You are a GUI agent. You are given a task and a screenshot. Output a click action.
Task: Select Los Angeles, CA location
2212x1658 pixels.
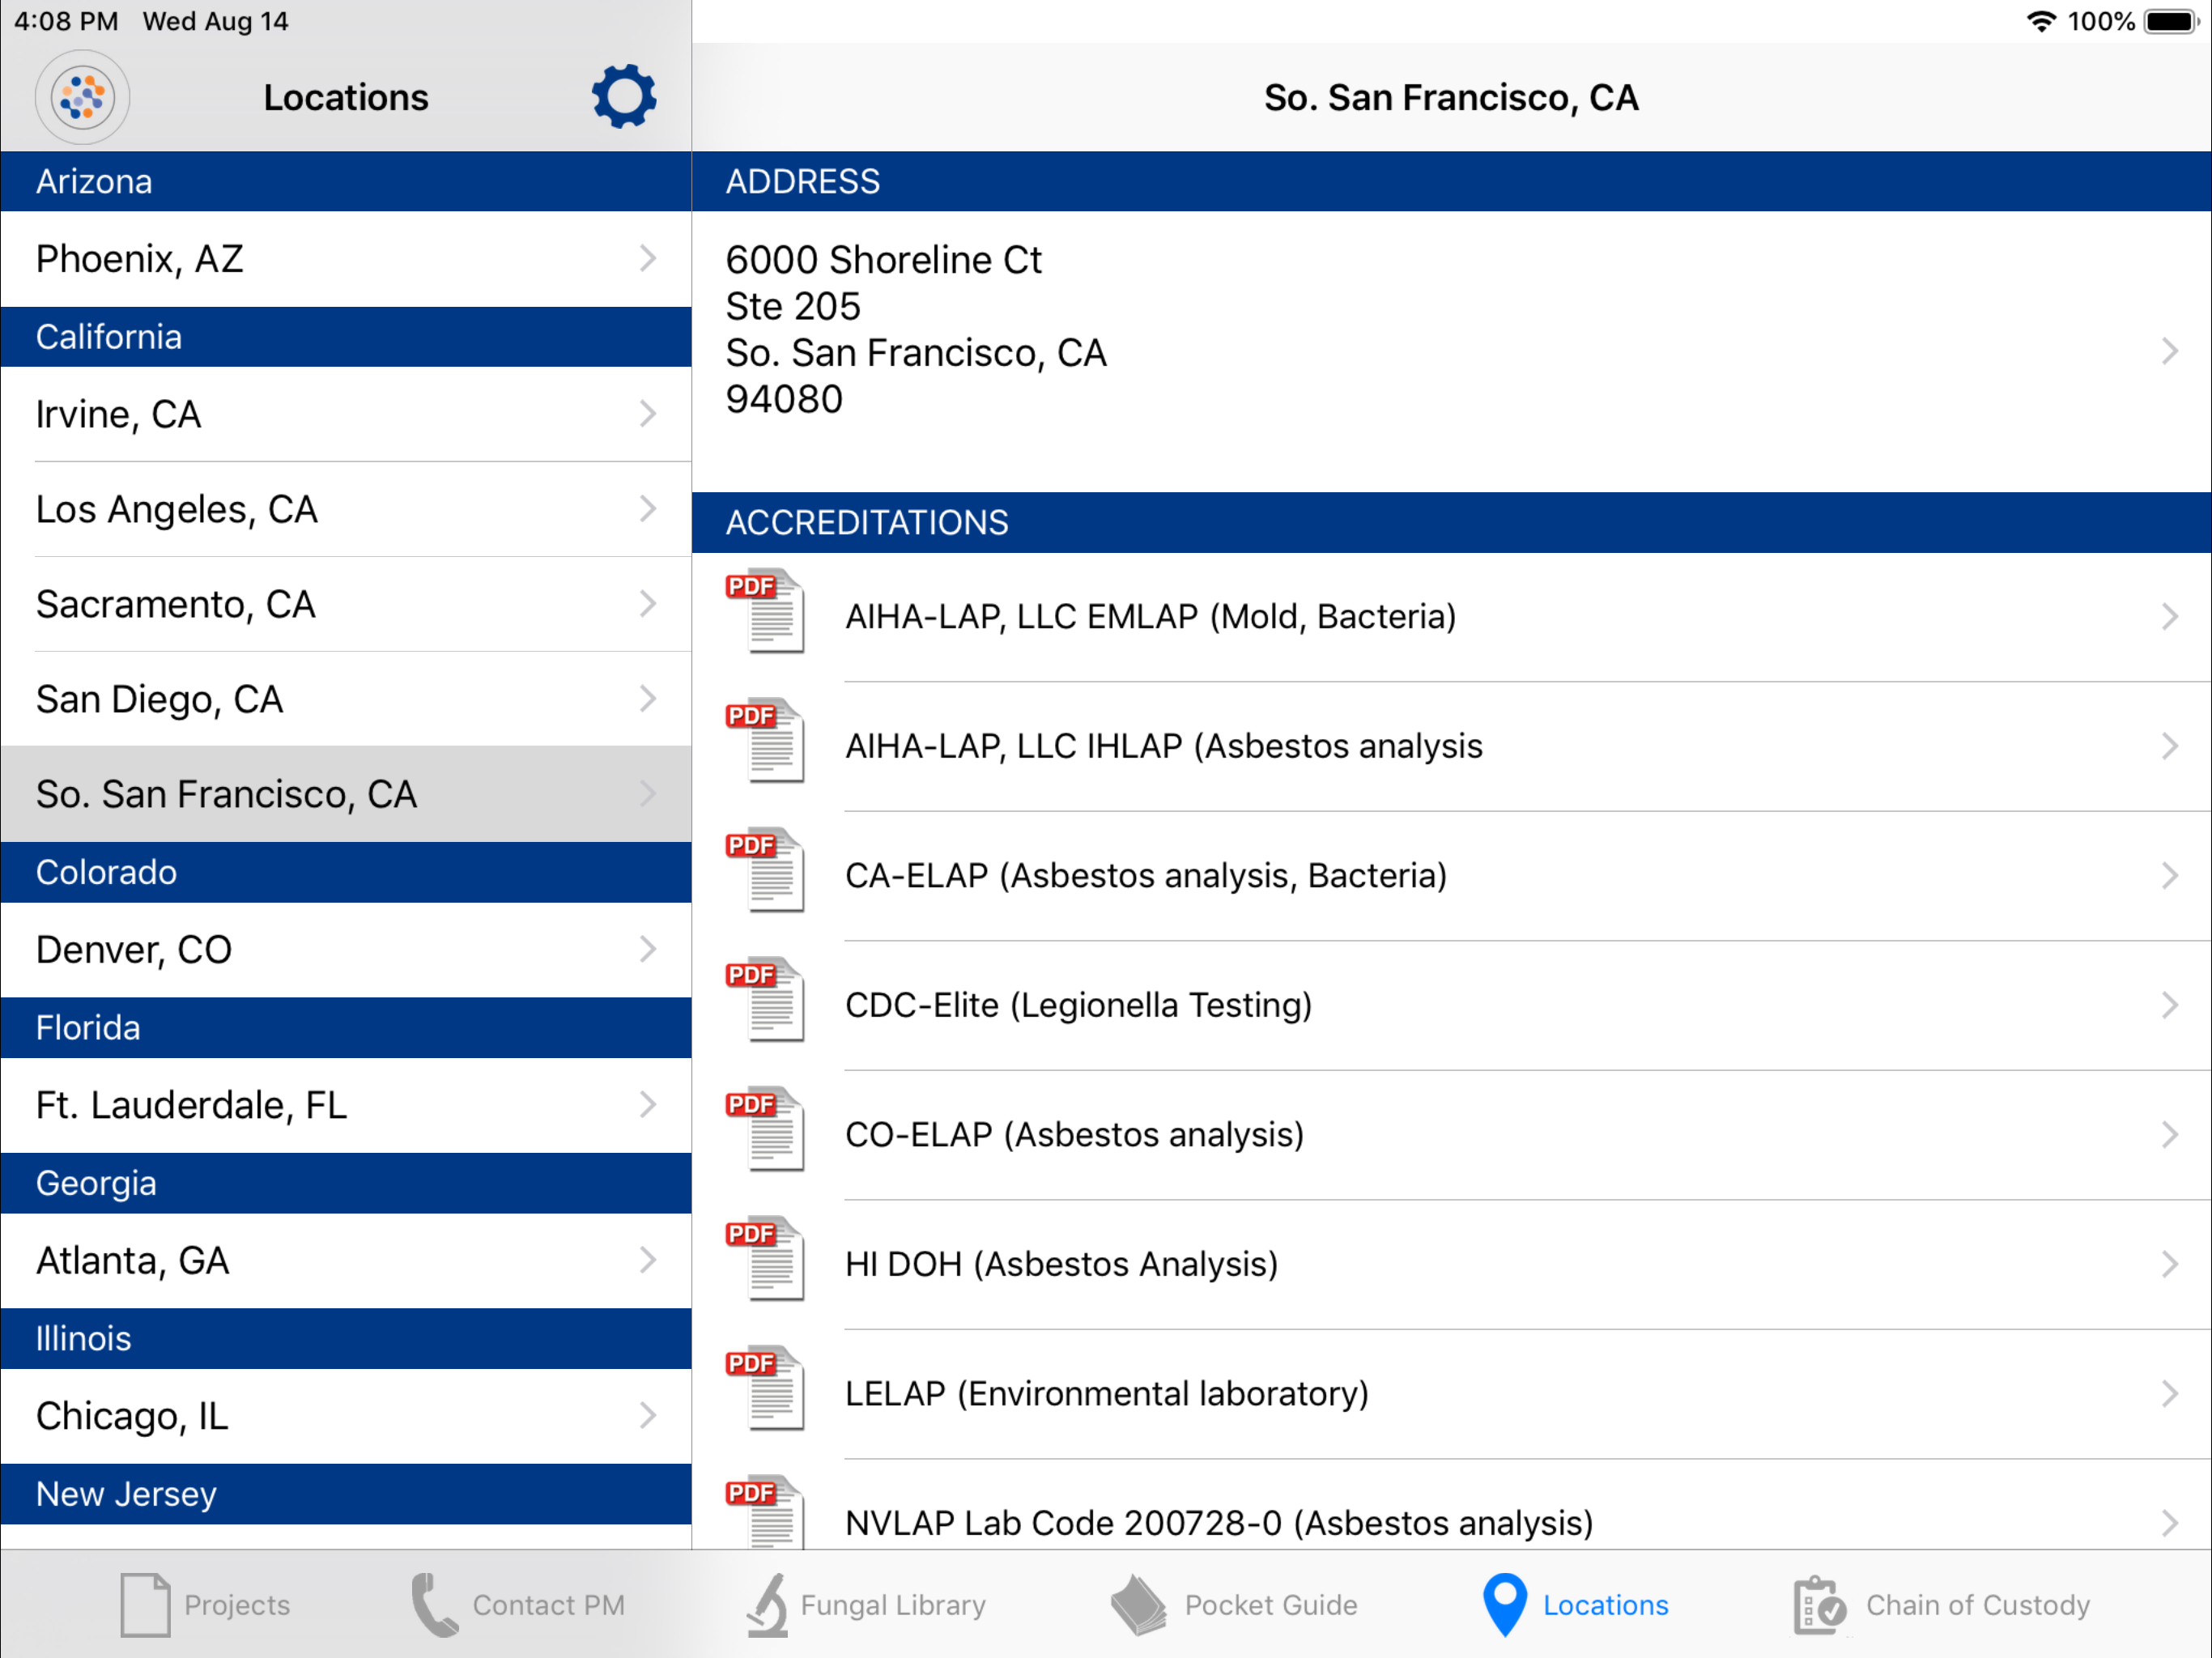346,508
